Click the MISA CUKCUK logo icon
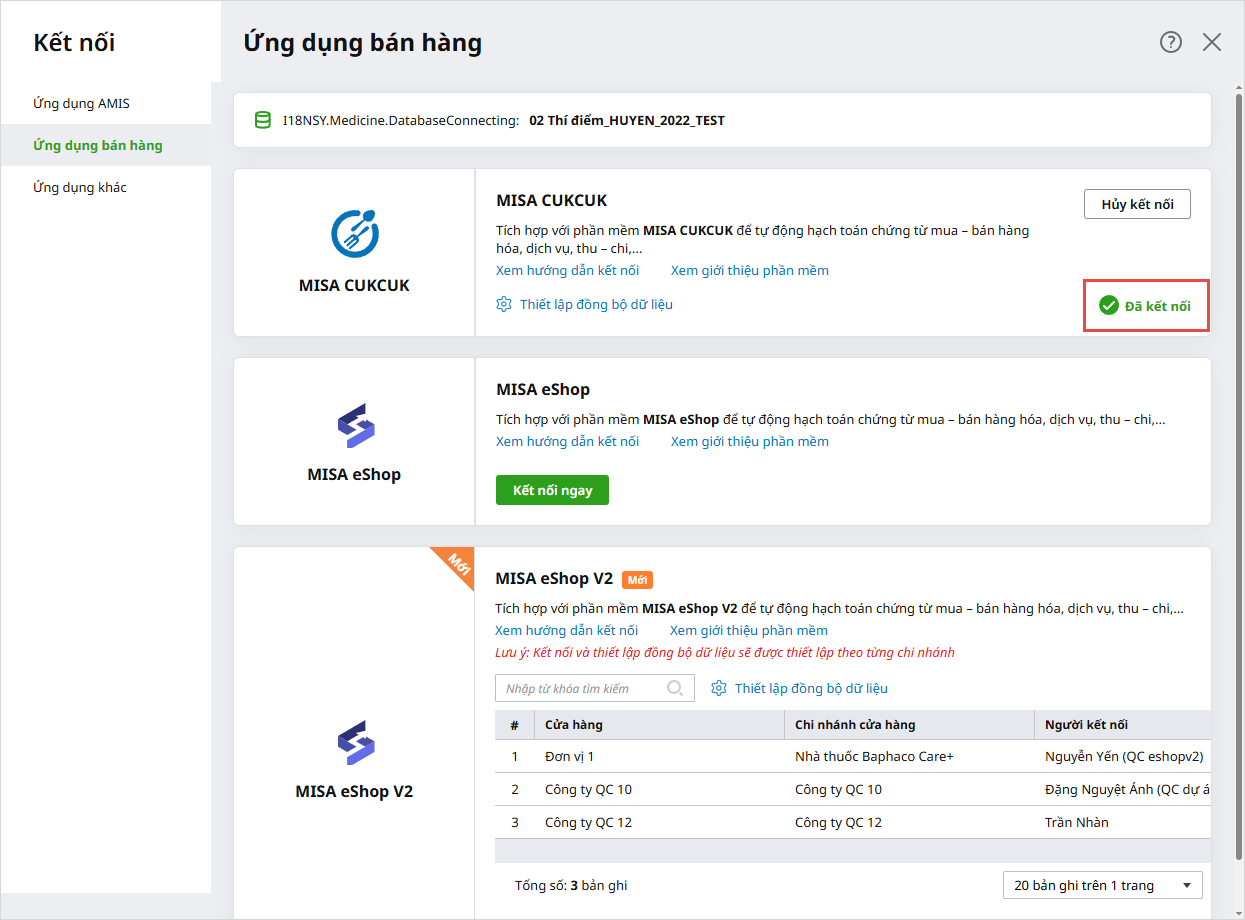 355,233
